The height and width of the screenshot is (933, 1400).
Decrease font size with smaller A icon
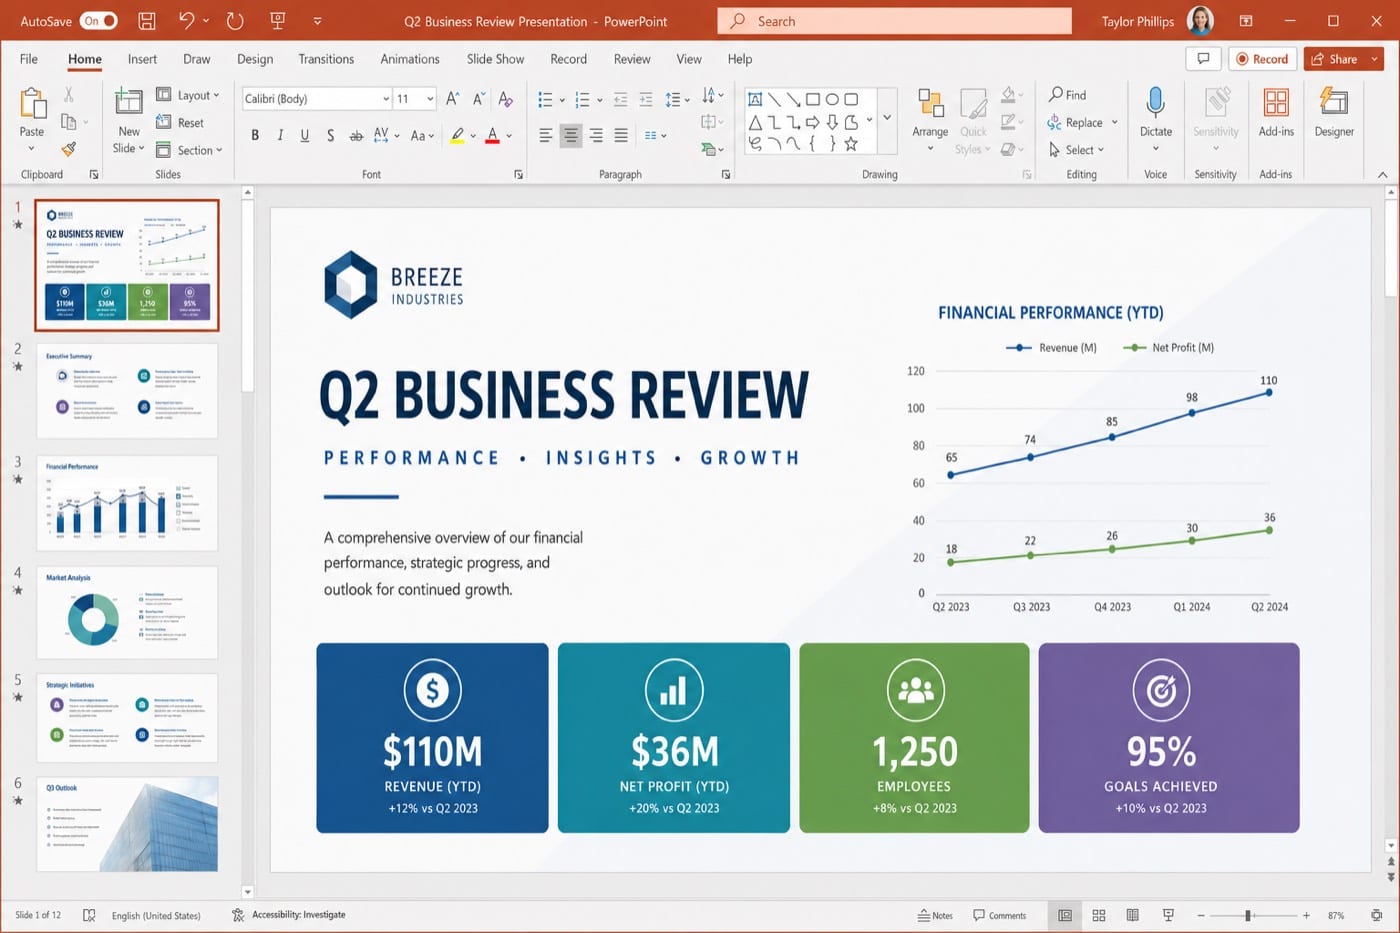(479, 98)
